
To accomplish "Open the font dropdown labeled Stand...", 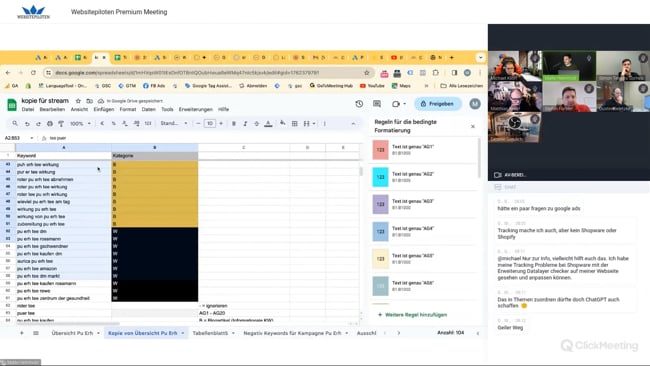I will [174, 124].
